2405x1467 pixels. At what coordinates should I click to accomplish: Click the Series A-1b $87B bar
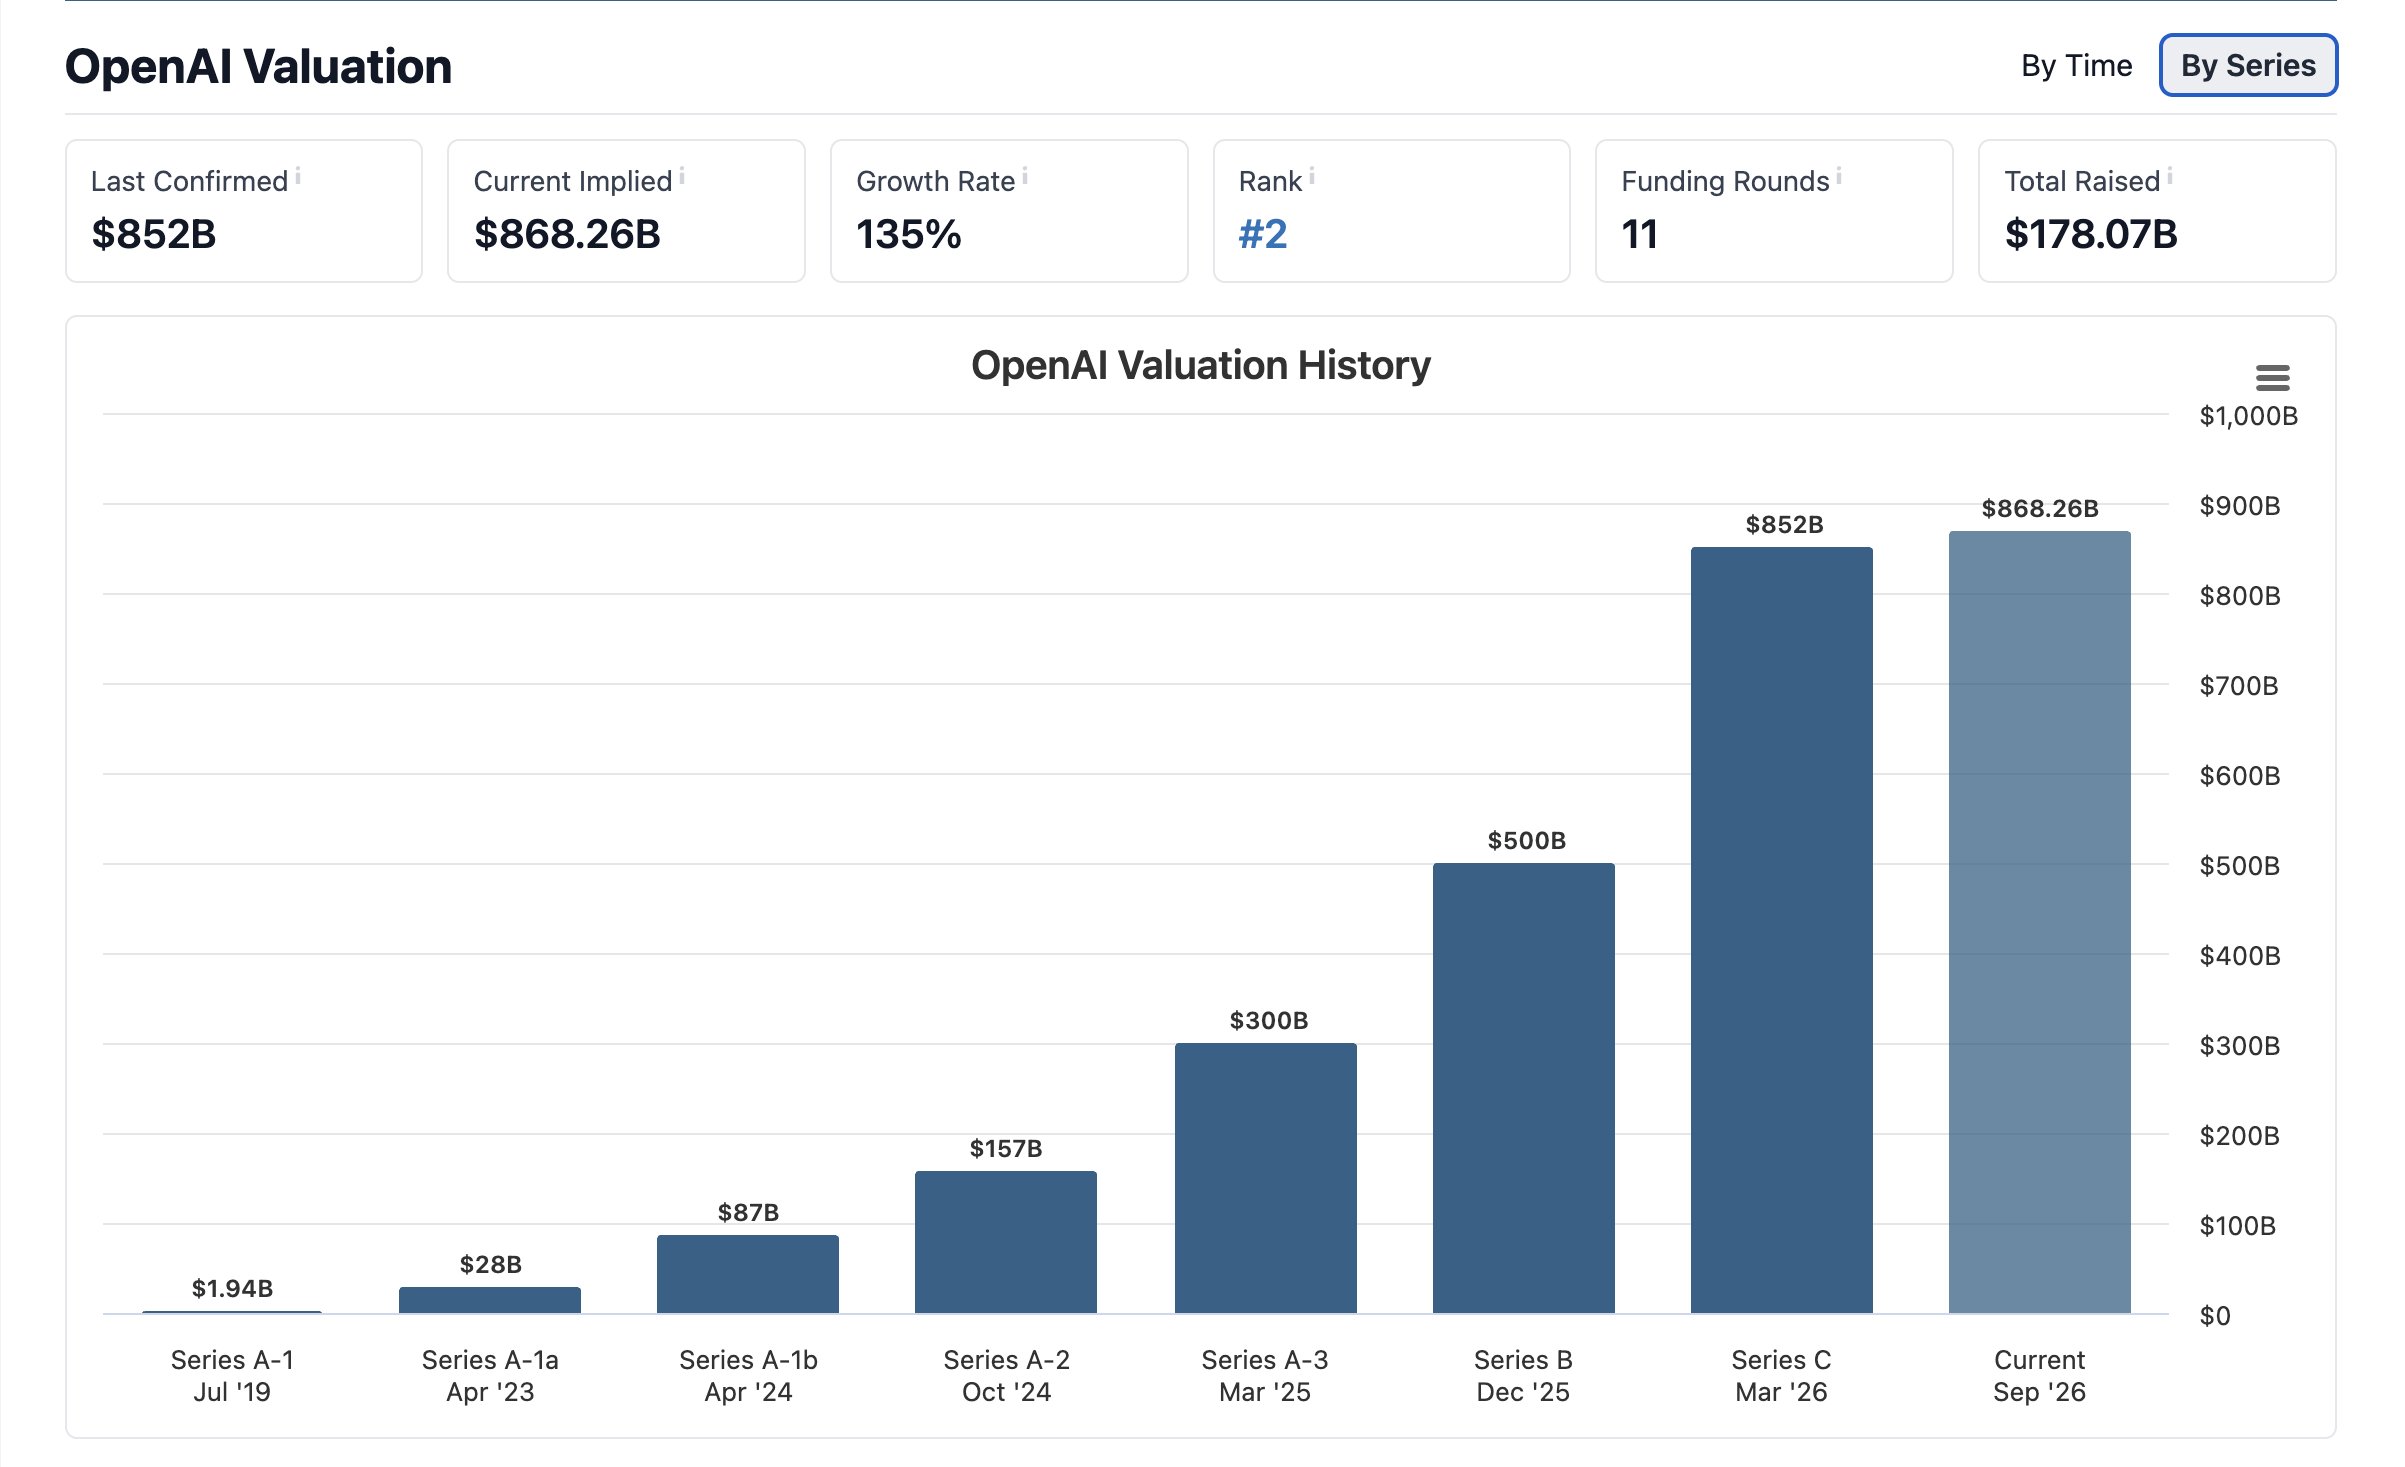pyautogui.click(x=748, y=1274)
